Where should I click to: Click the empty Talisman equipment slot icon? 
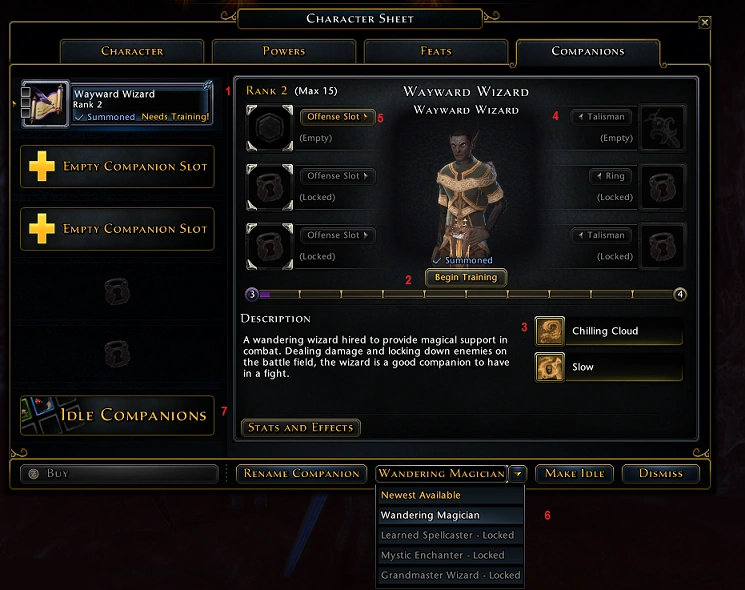[662, 128]
